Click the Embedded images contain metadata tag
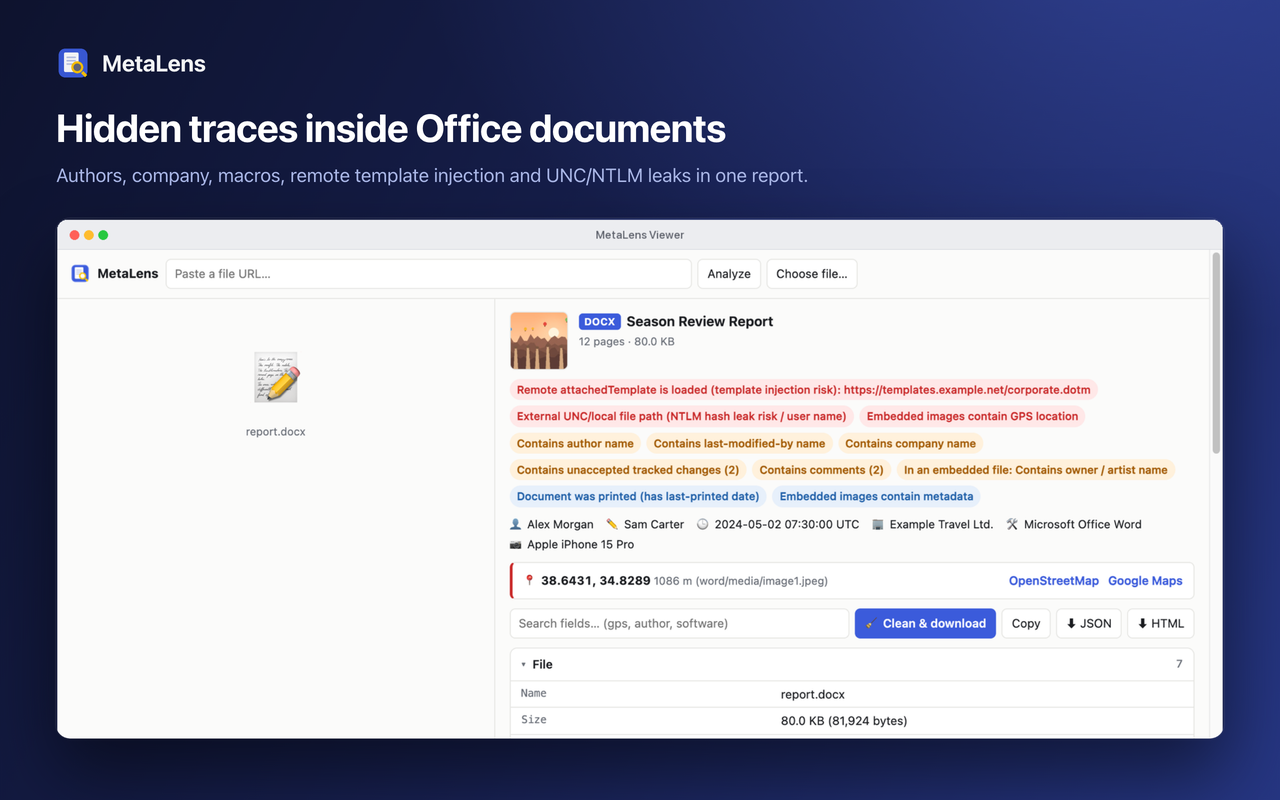The image size is (1280, 800). [x=876, y=496]
